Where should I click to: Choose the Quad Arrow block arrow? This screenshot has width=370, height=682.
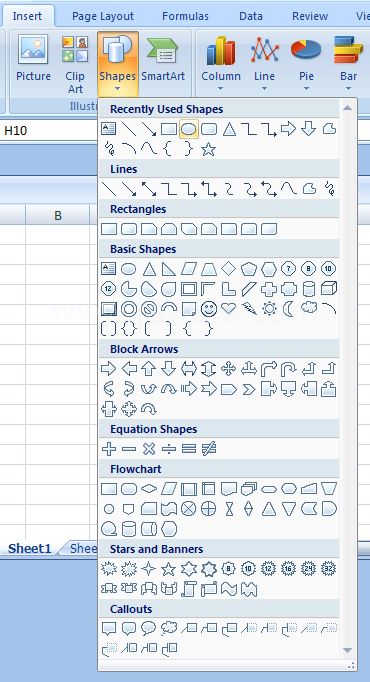pos(228,369)
